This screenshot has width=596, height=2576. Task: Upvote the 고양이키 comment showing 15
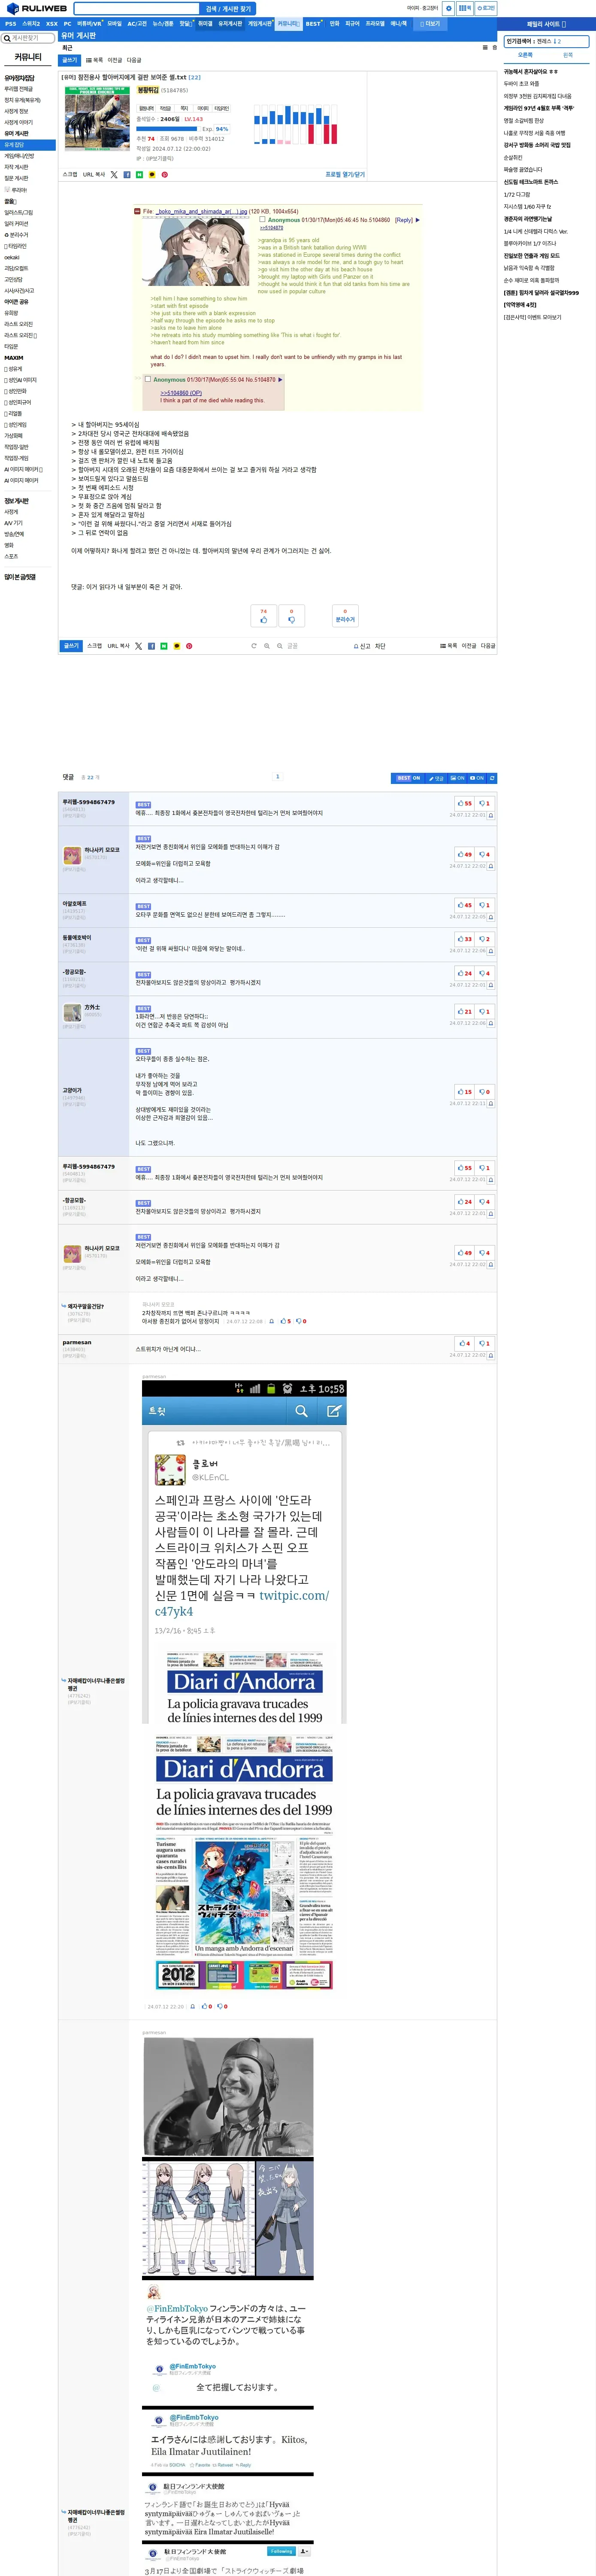[x=465, y=1092]
